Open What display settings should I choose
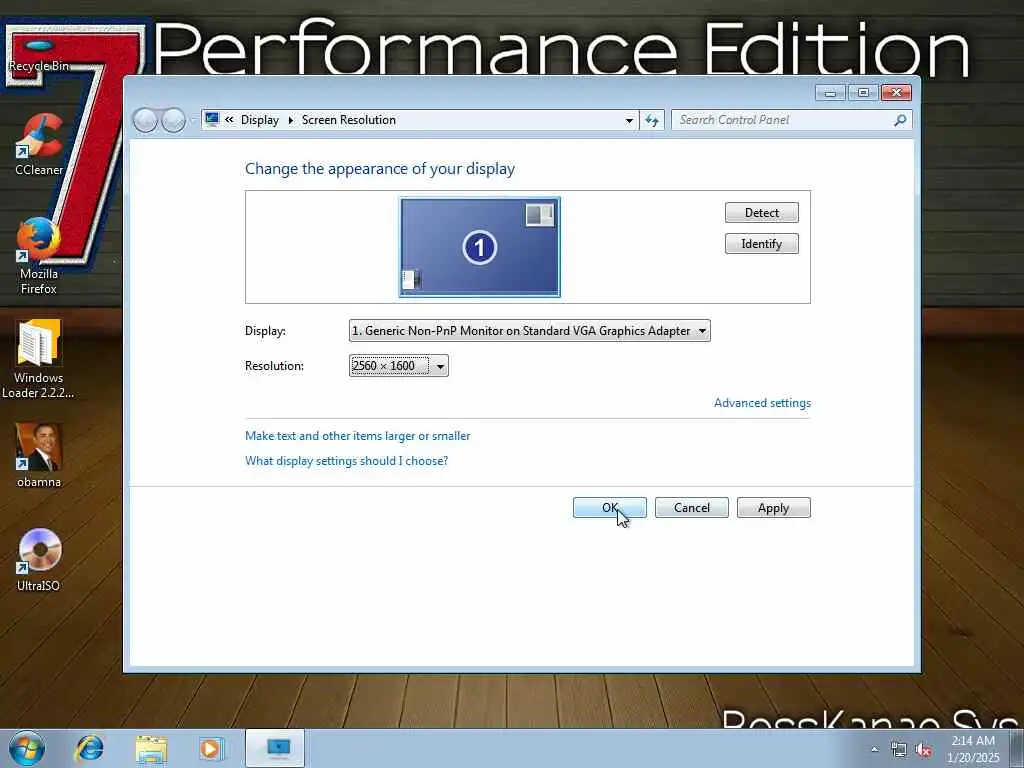 pyautogui.click(x=346, y=461)
